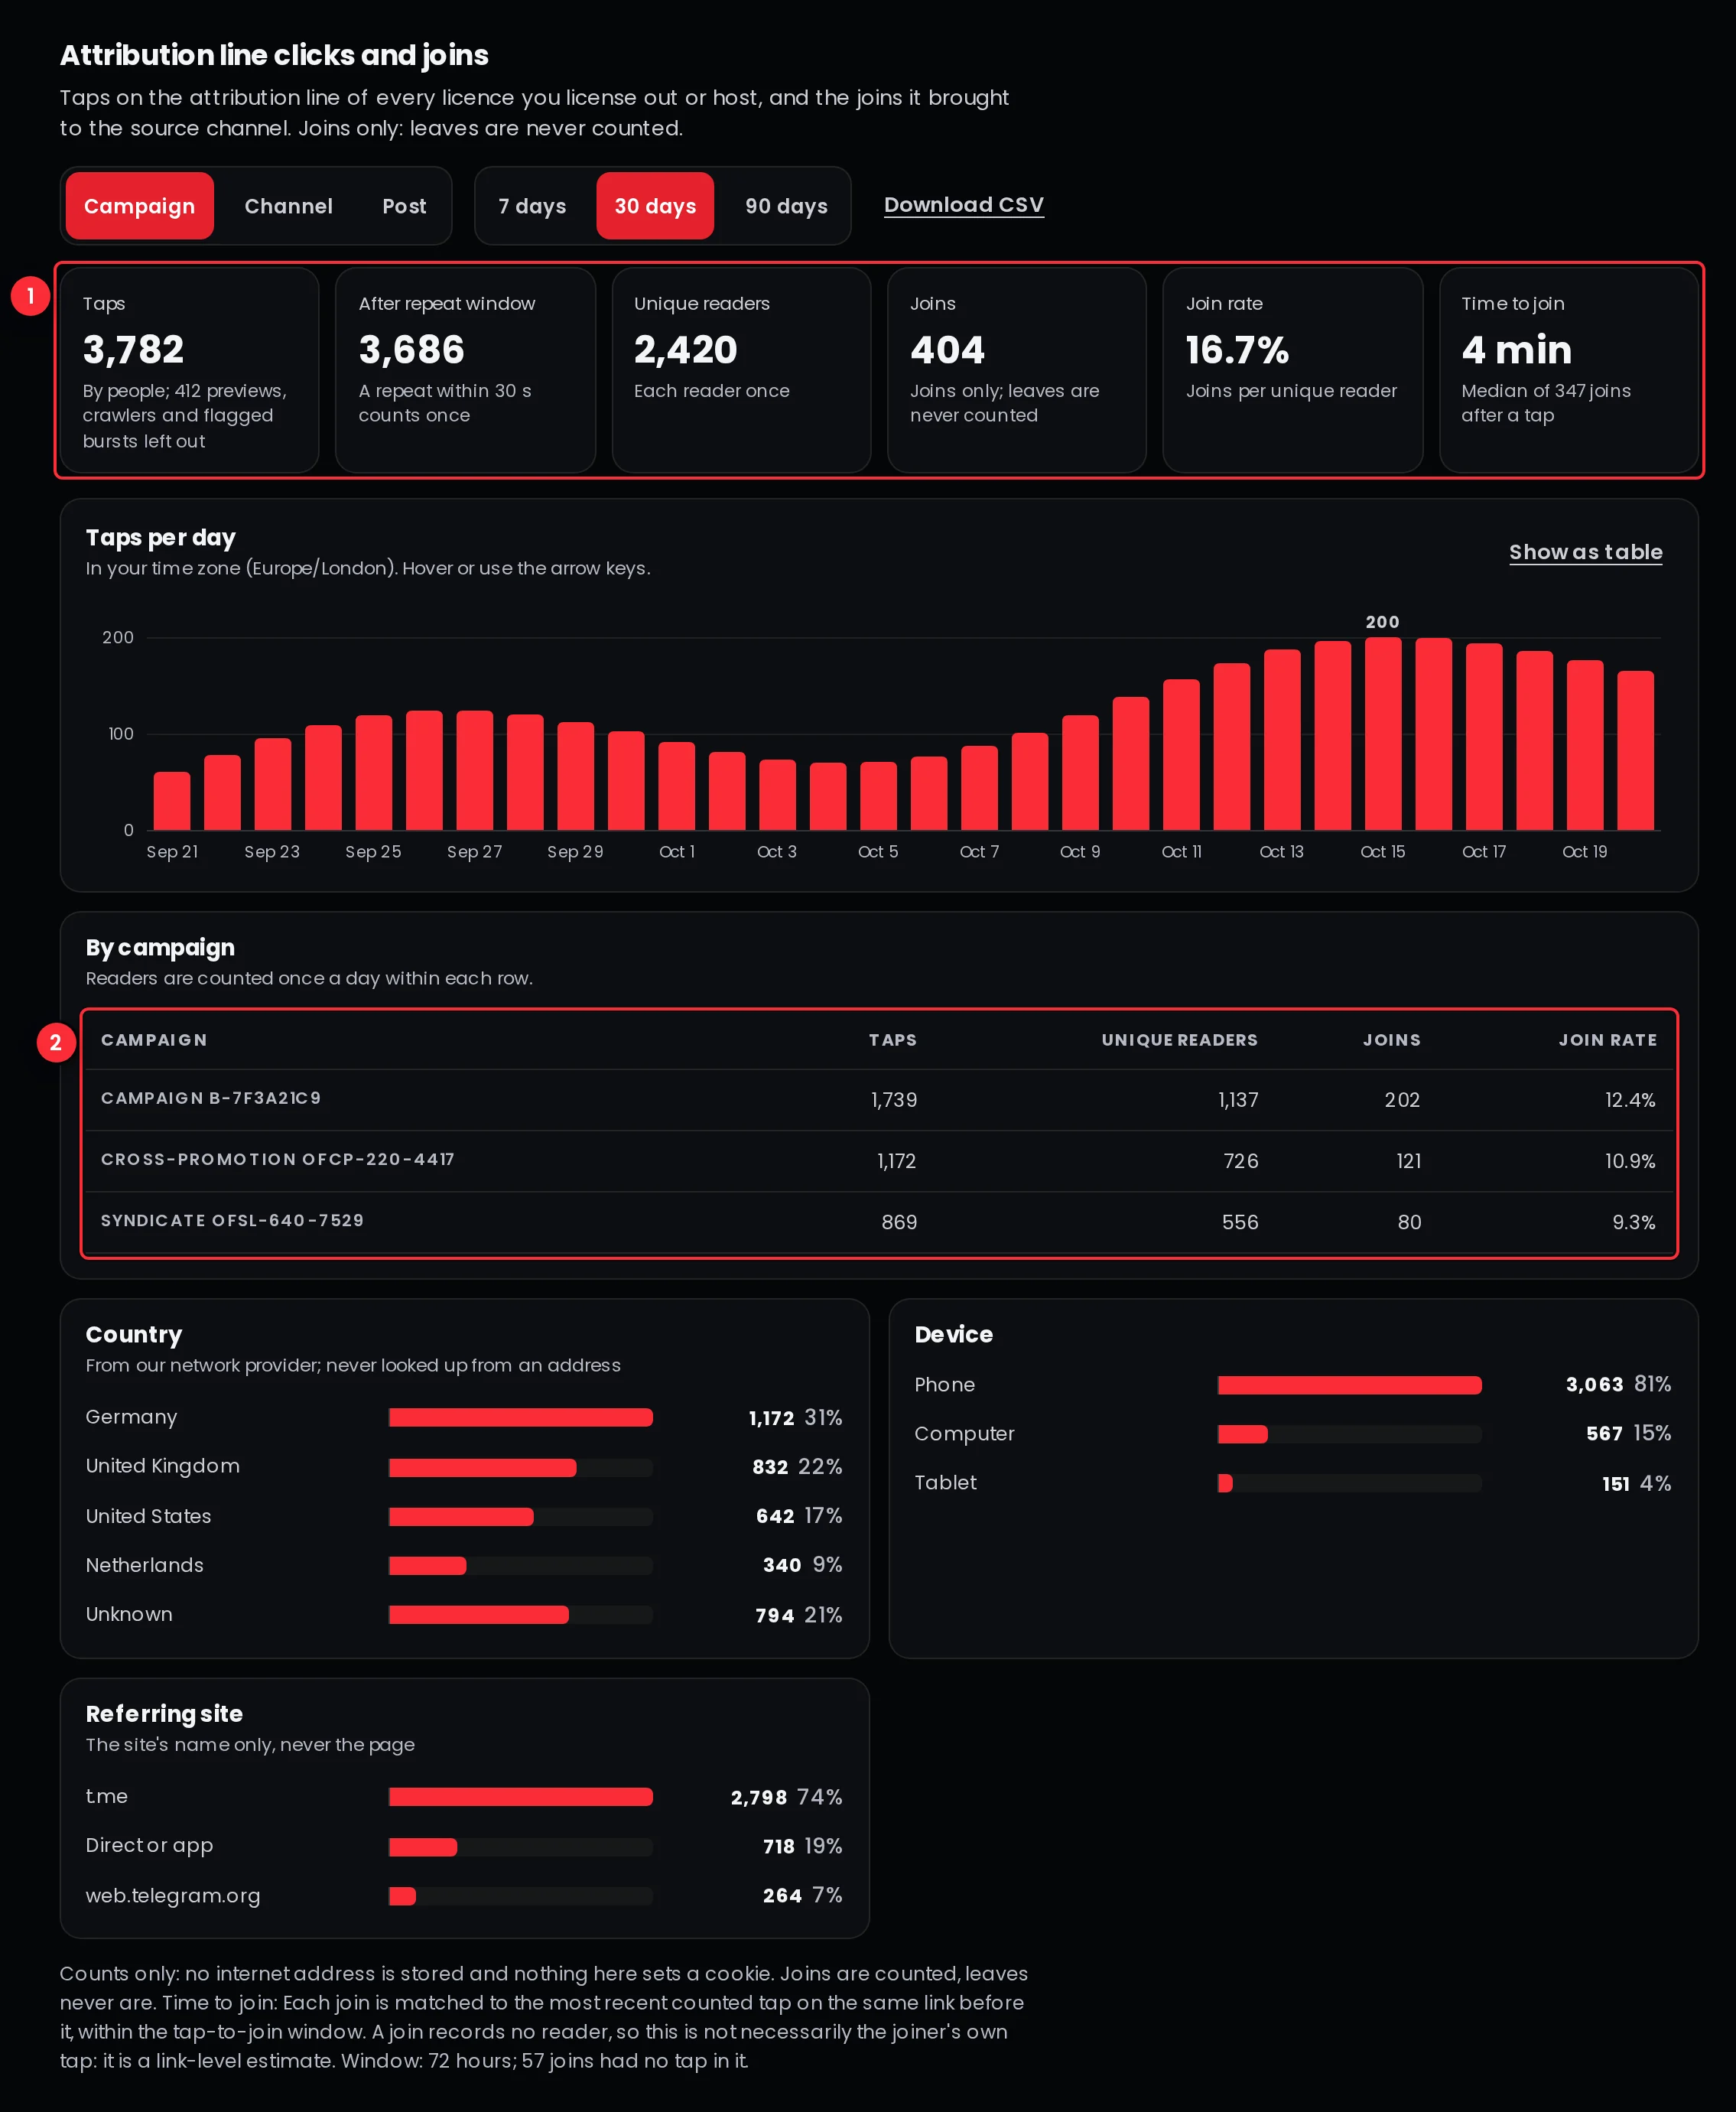Select the Oct 15 bar labeled 200
The width and height of the screenshot is (1736, 2112).
point(1383,733)
